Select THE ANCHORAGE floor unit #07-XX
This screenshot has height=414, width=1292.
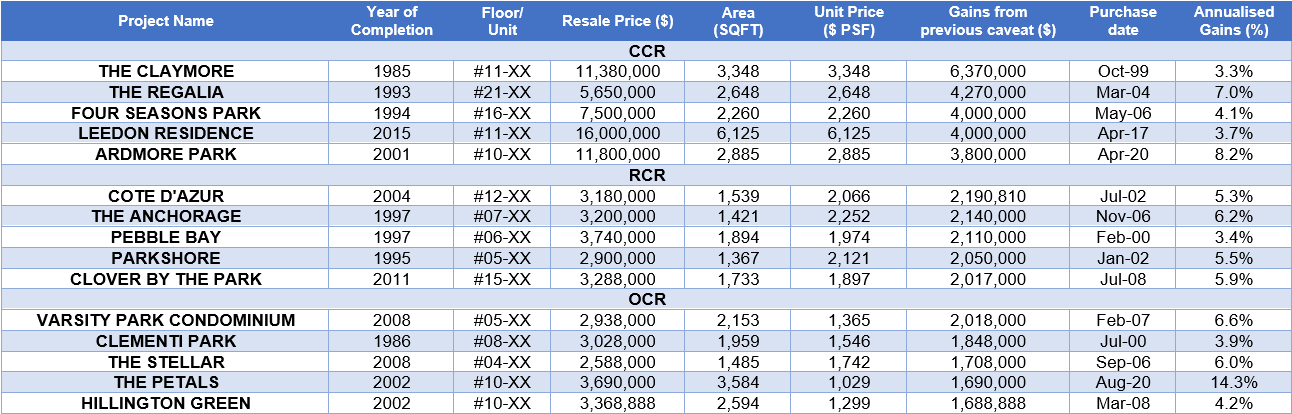pyautogui.click(x=505, y=216)
